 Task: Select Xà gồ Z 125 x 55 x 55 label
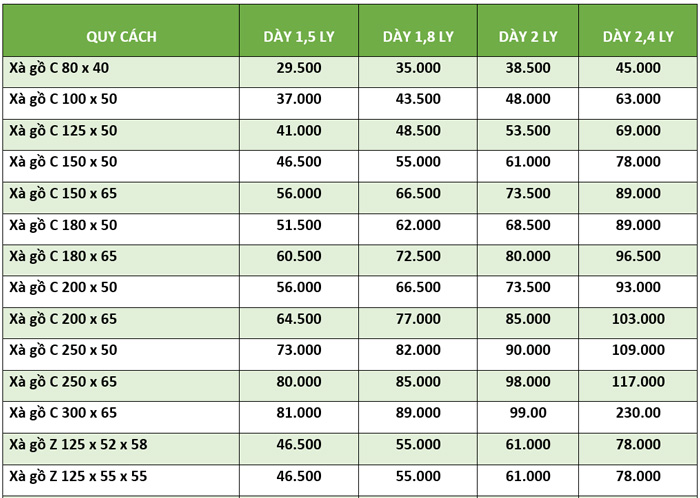pos(78,476)
